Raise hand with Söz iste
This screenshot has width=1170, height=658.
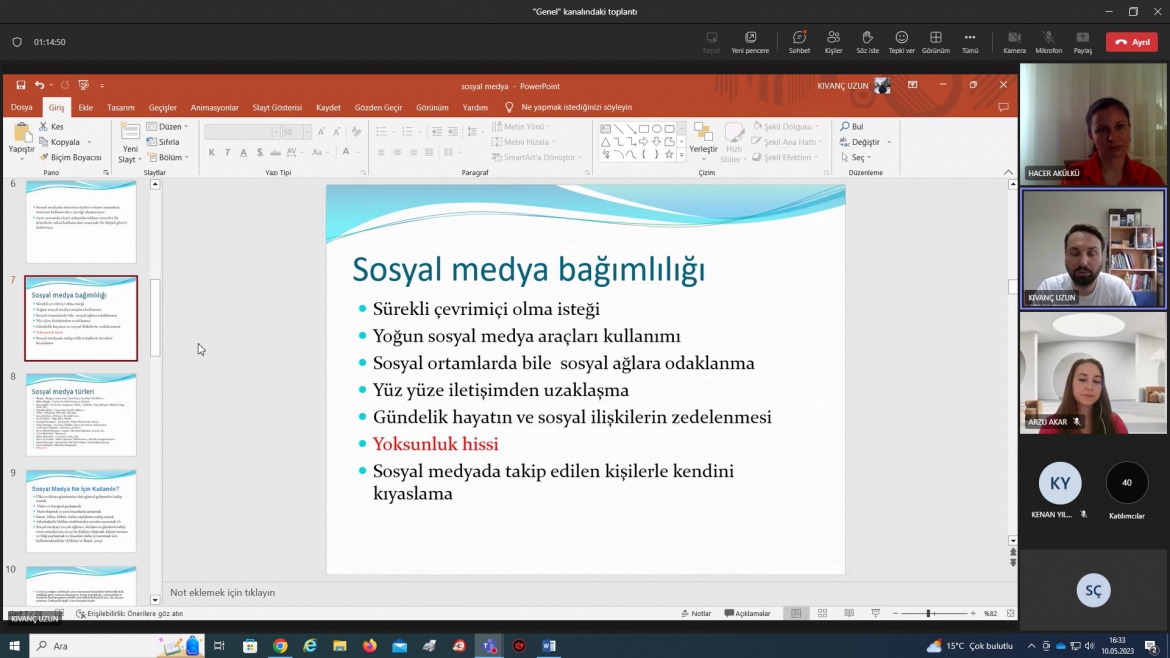coord(867,42)
